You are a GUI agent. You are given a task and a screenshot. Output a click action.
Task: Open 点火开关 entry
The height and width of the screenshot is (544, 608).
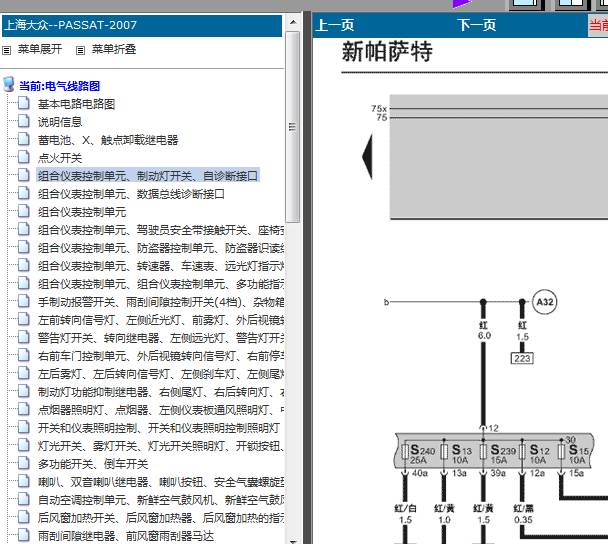(60, 158)
